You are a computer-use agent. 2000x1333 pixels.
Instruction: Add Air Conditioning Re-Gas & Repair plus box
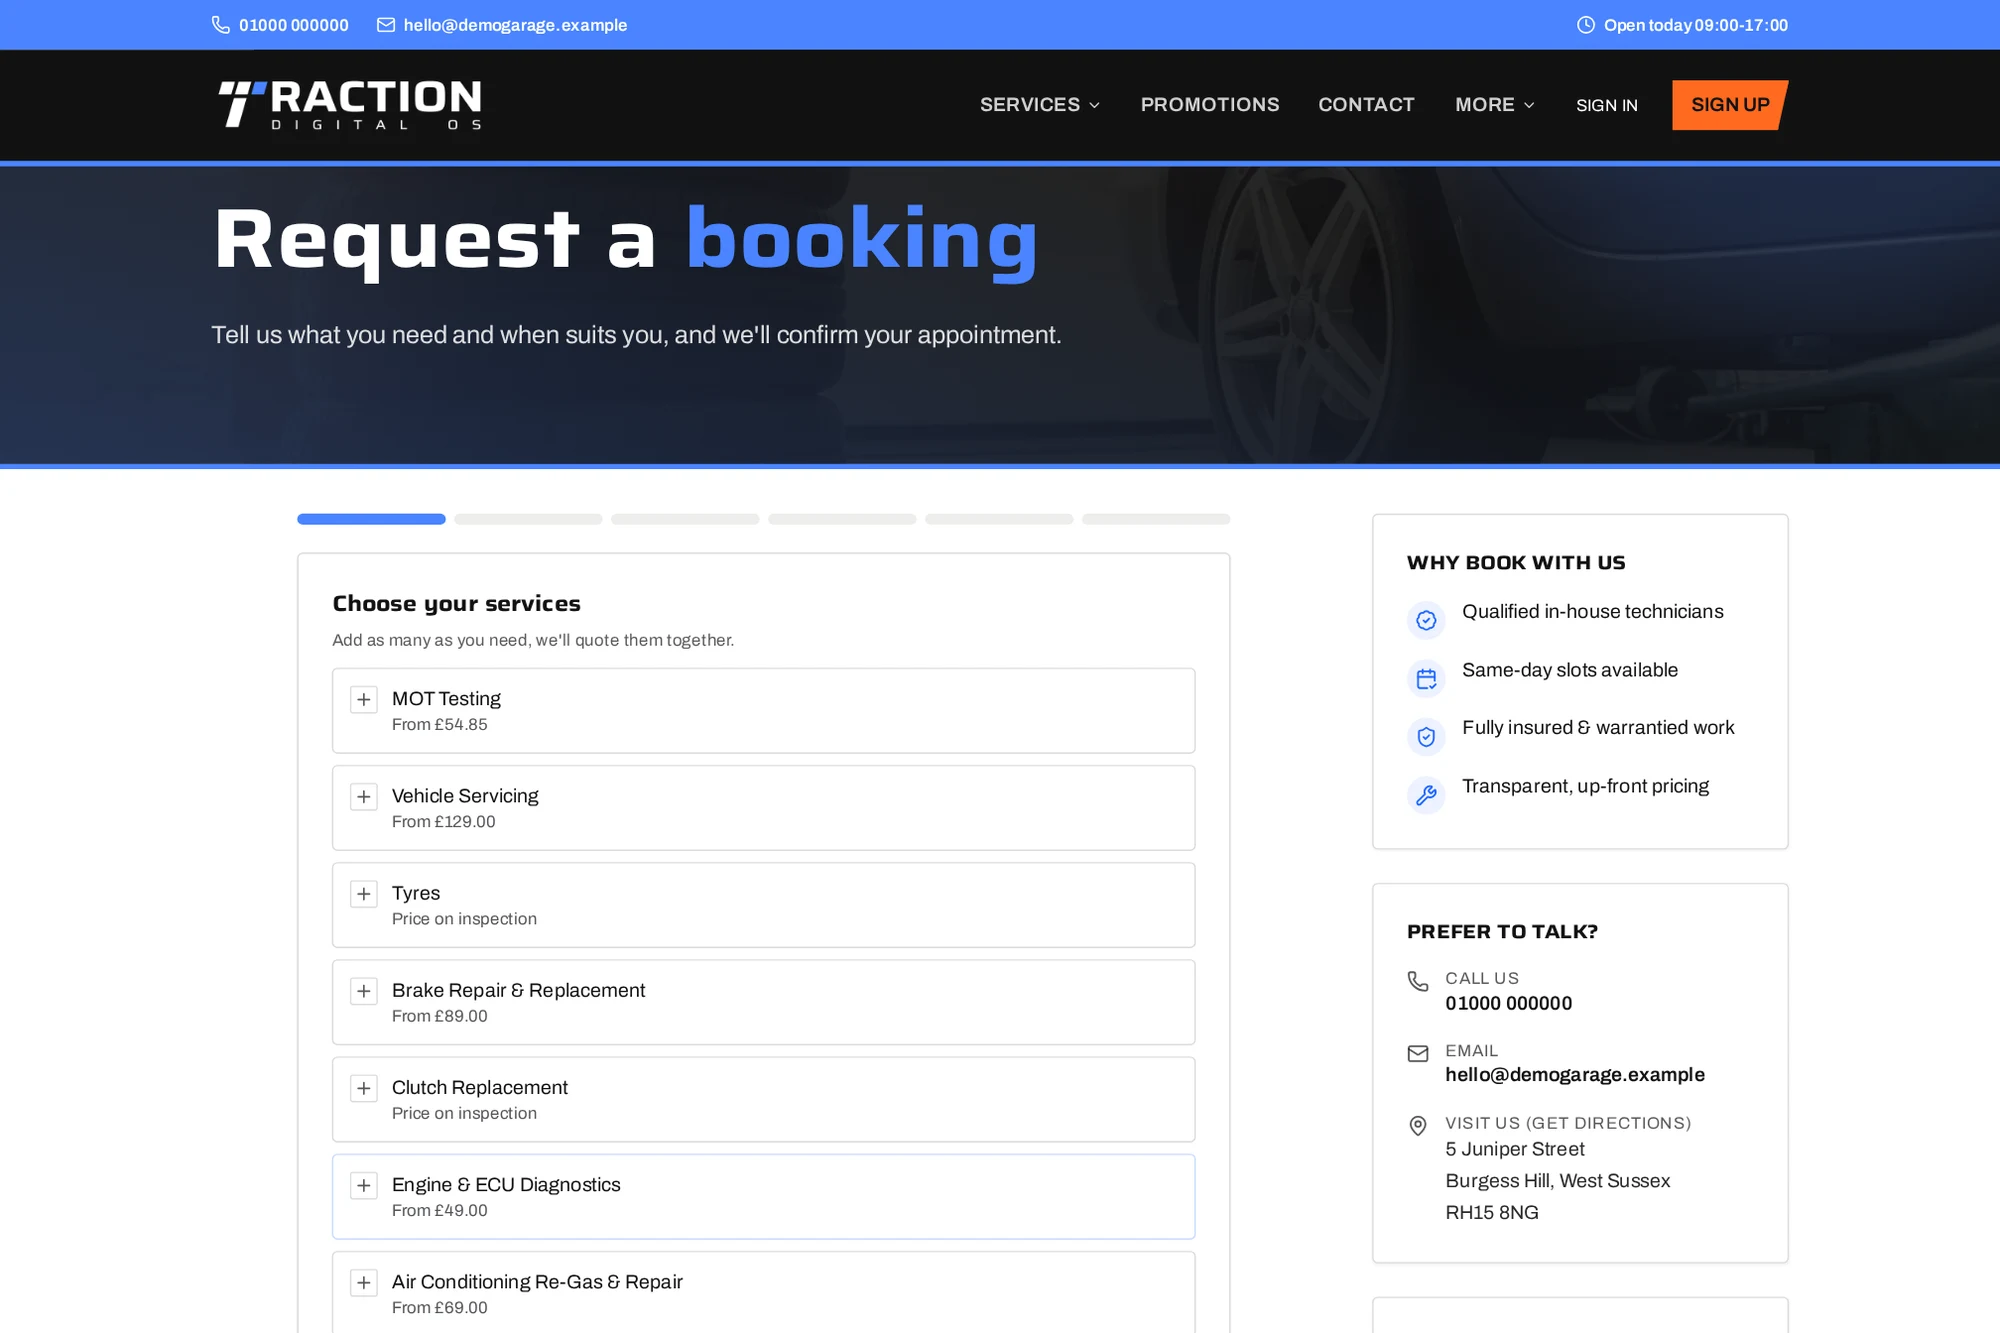click(364, 1282)
